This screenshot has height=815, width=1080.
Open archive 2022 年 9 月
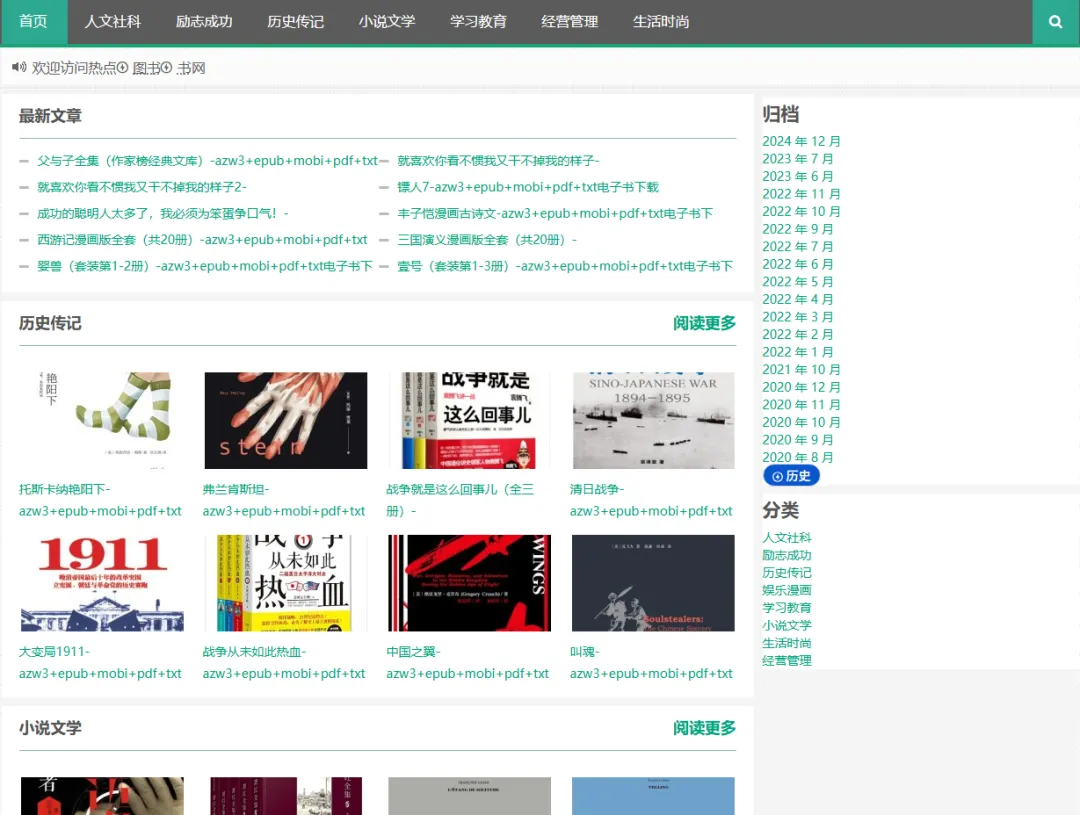coord(798,229)
